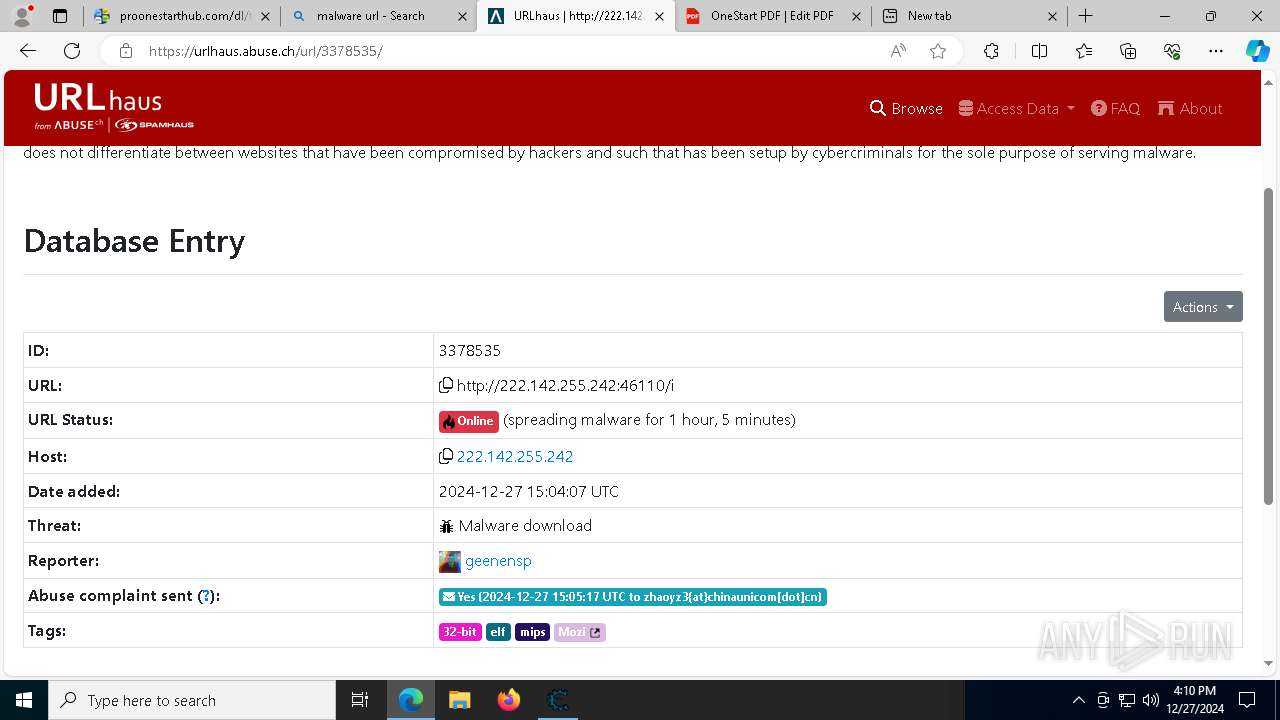The height and width of the screenshot is (720, 1280).
Task: View site information lock icon
Action: [x=126, y=51]
